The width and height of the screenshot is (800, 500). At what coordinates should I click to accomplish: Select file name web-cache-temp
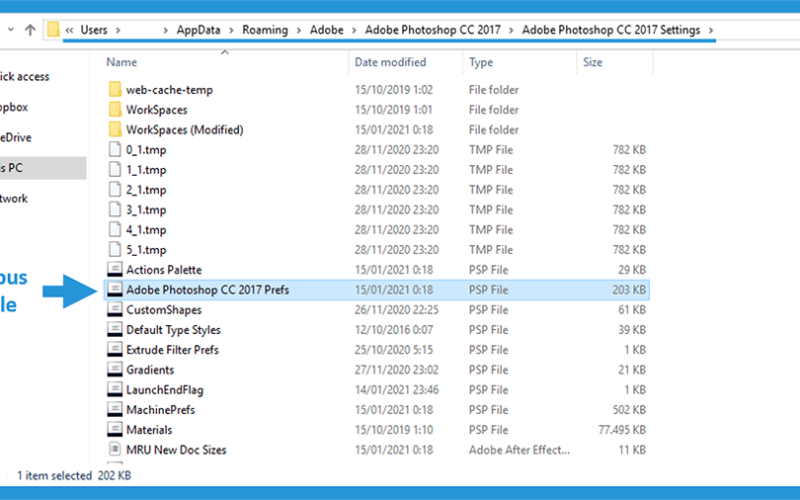point(169,90)
